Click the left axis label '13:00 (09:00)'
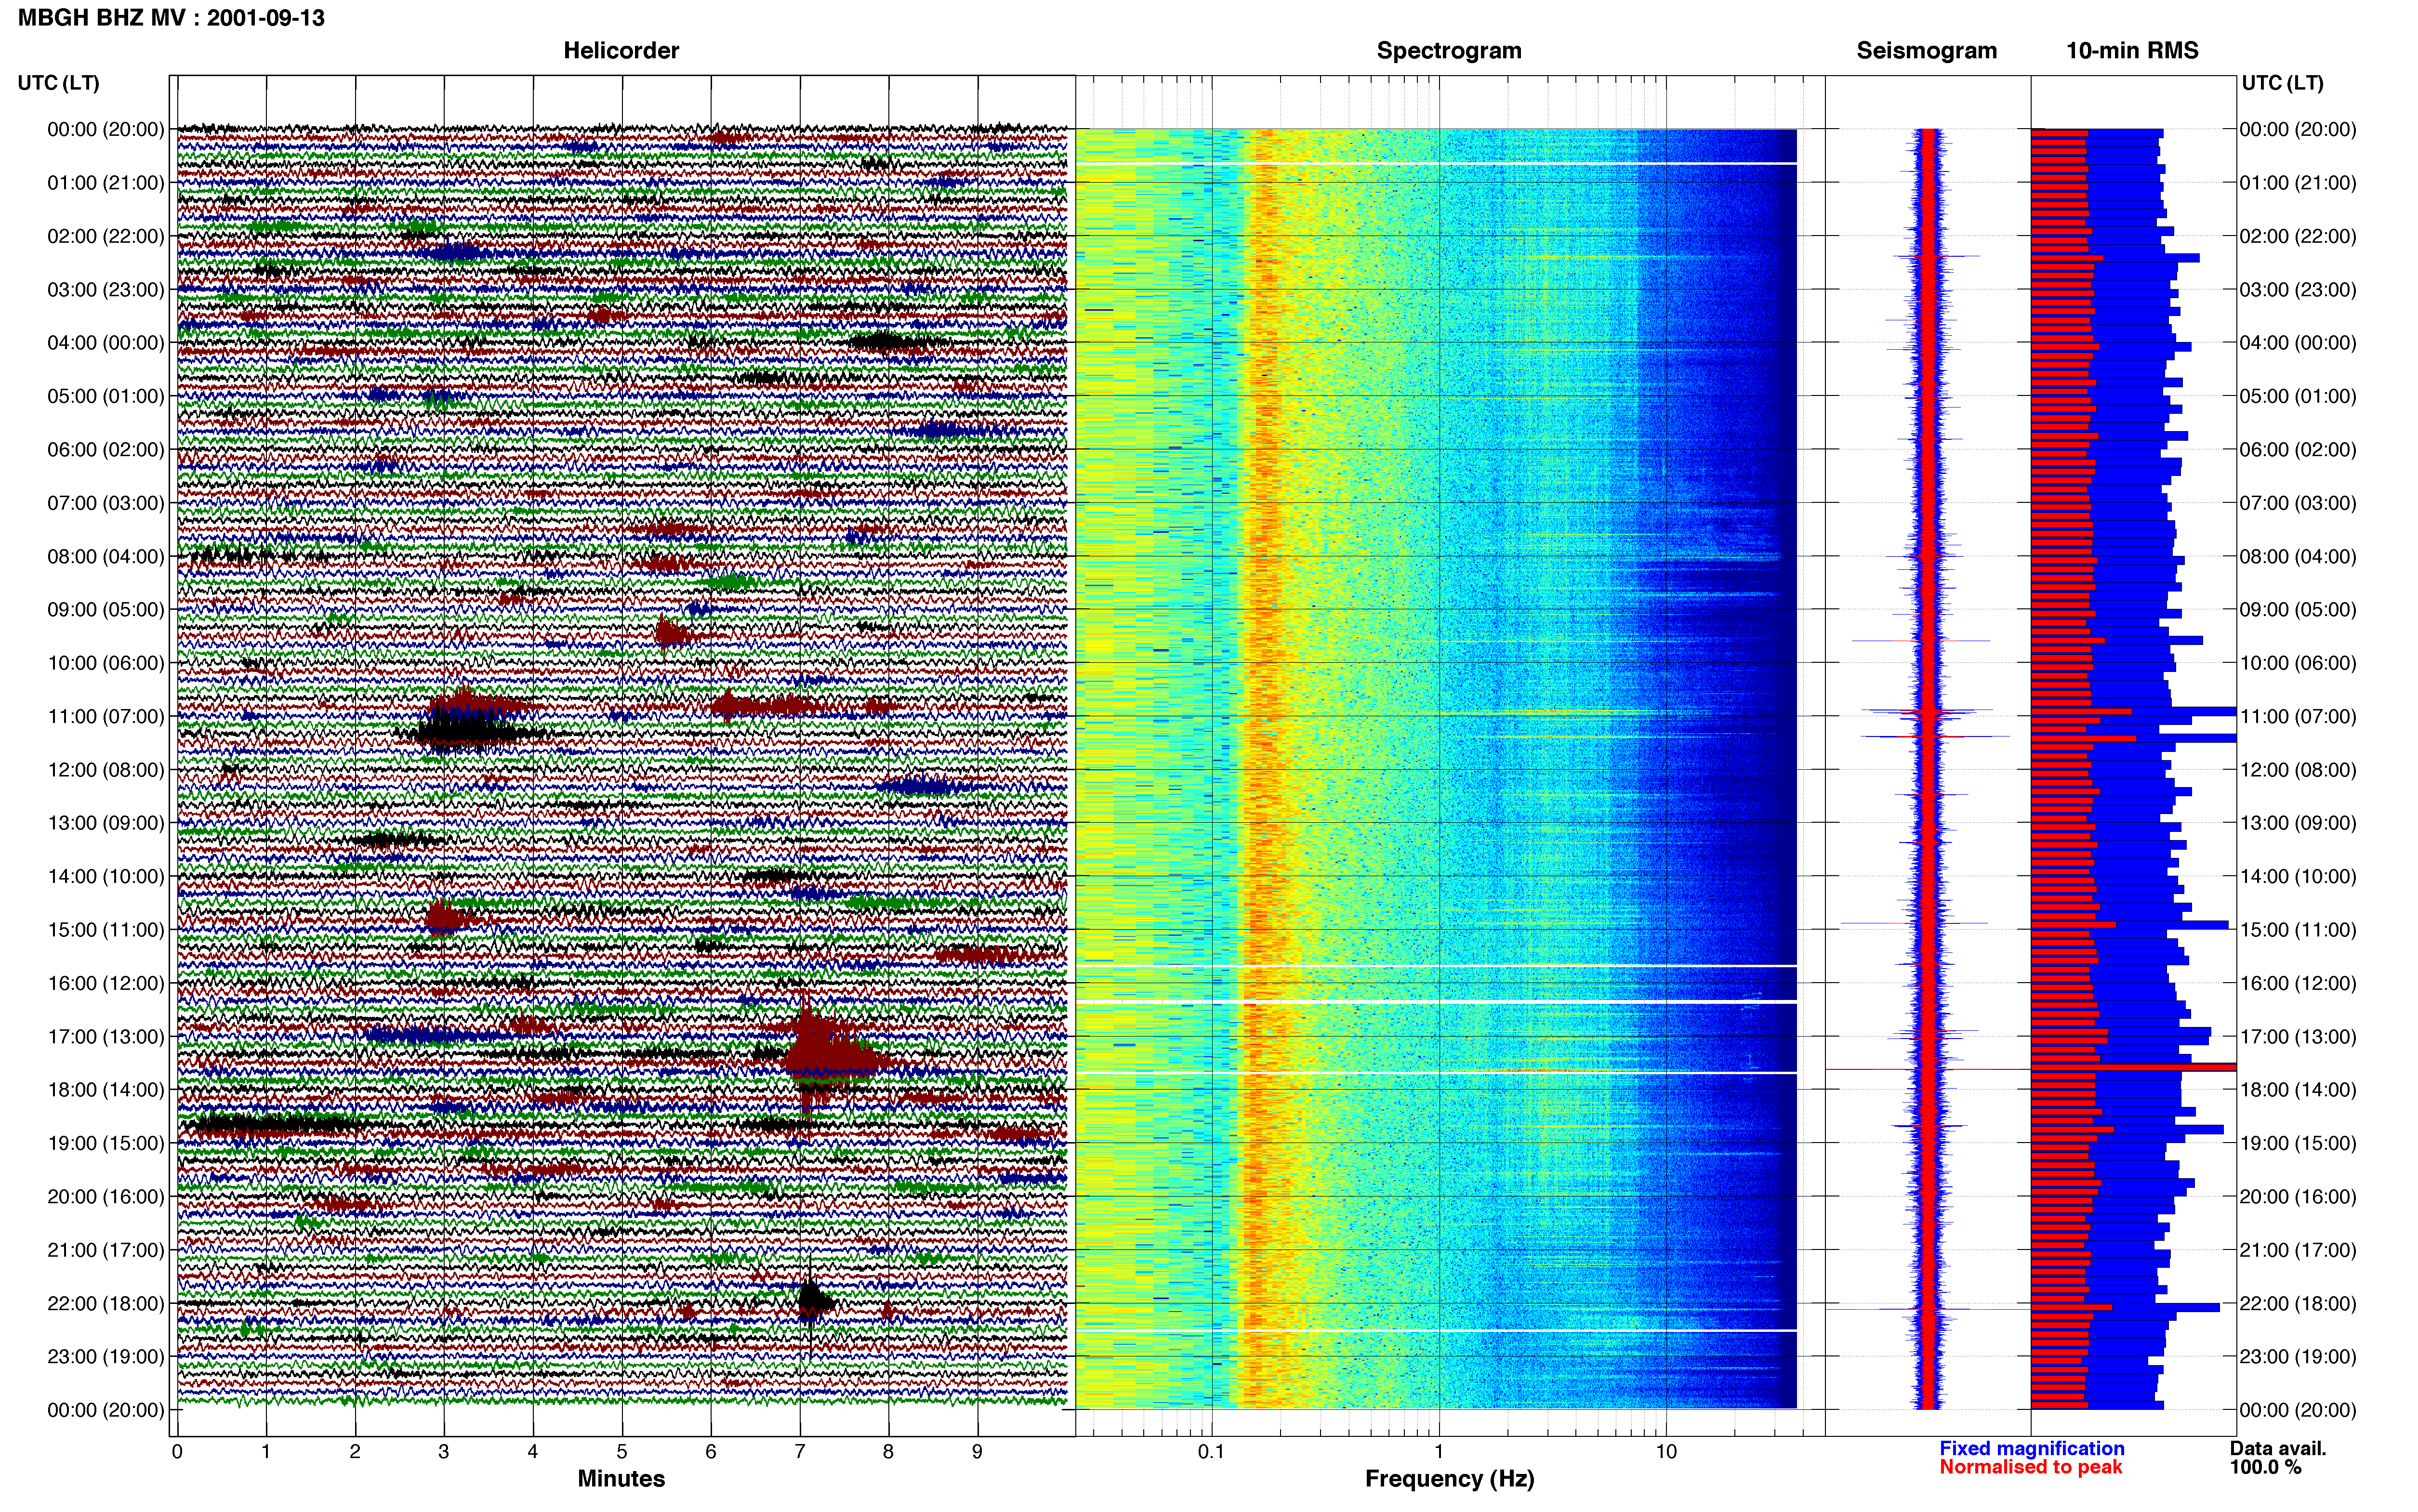This screenshot has width=2418, height=1512. coord(106,823)
